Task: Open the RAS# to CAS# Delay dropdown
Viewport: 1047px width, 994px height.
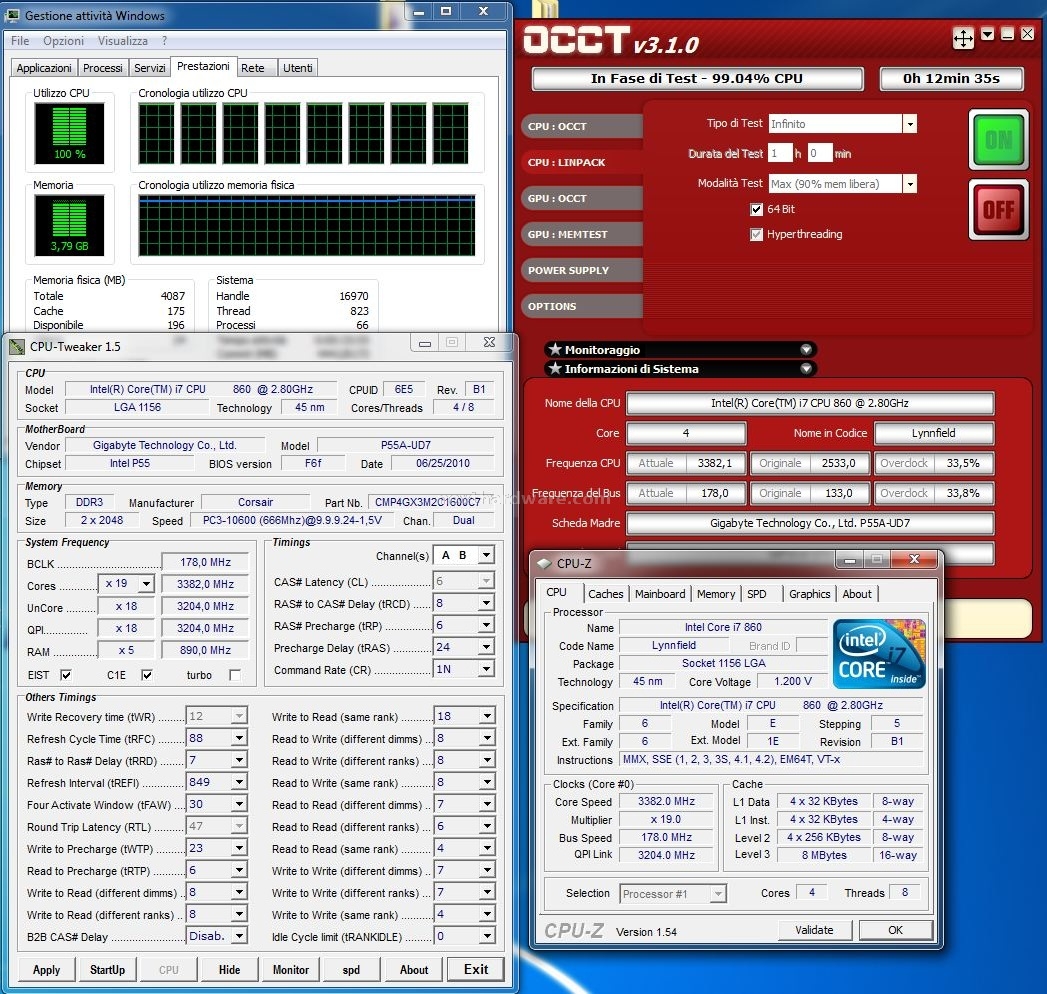Action: (x=487, y=603)
